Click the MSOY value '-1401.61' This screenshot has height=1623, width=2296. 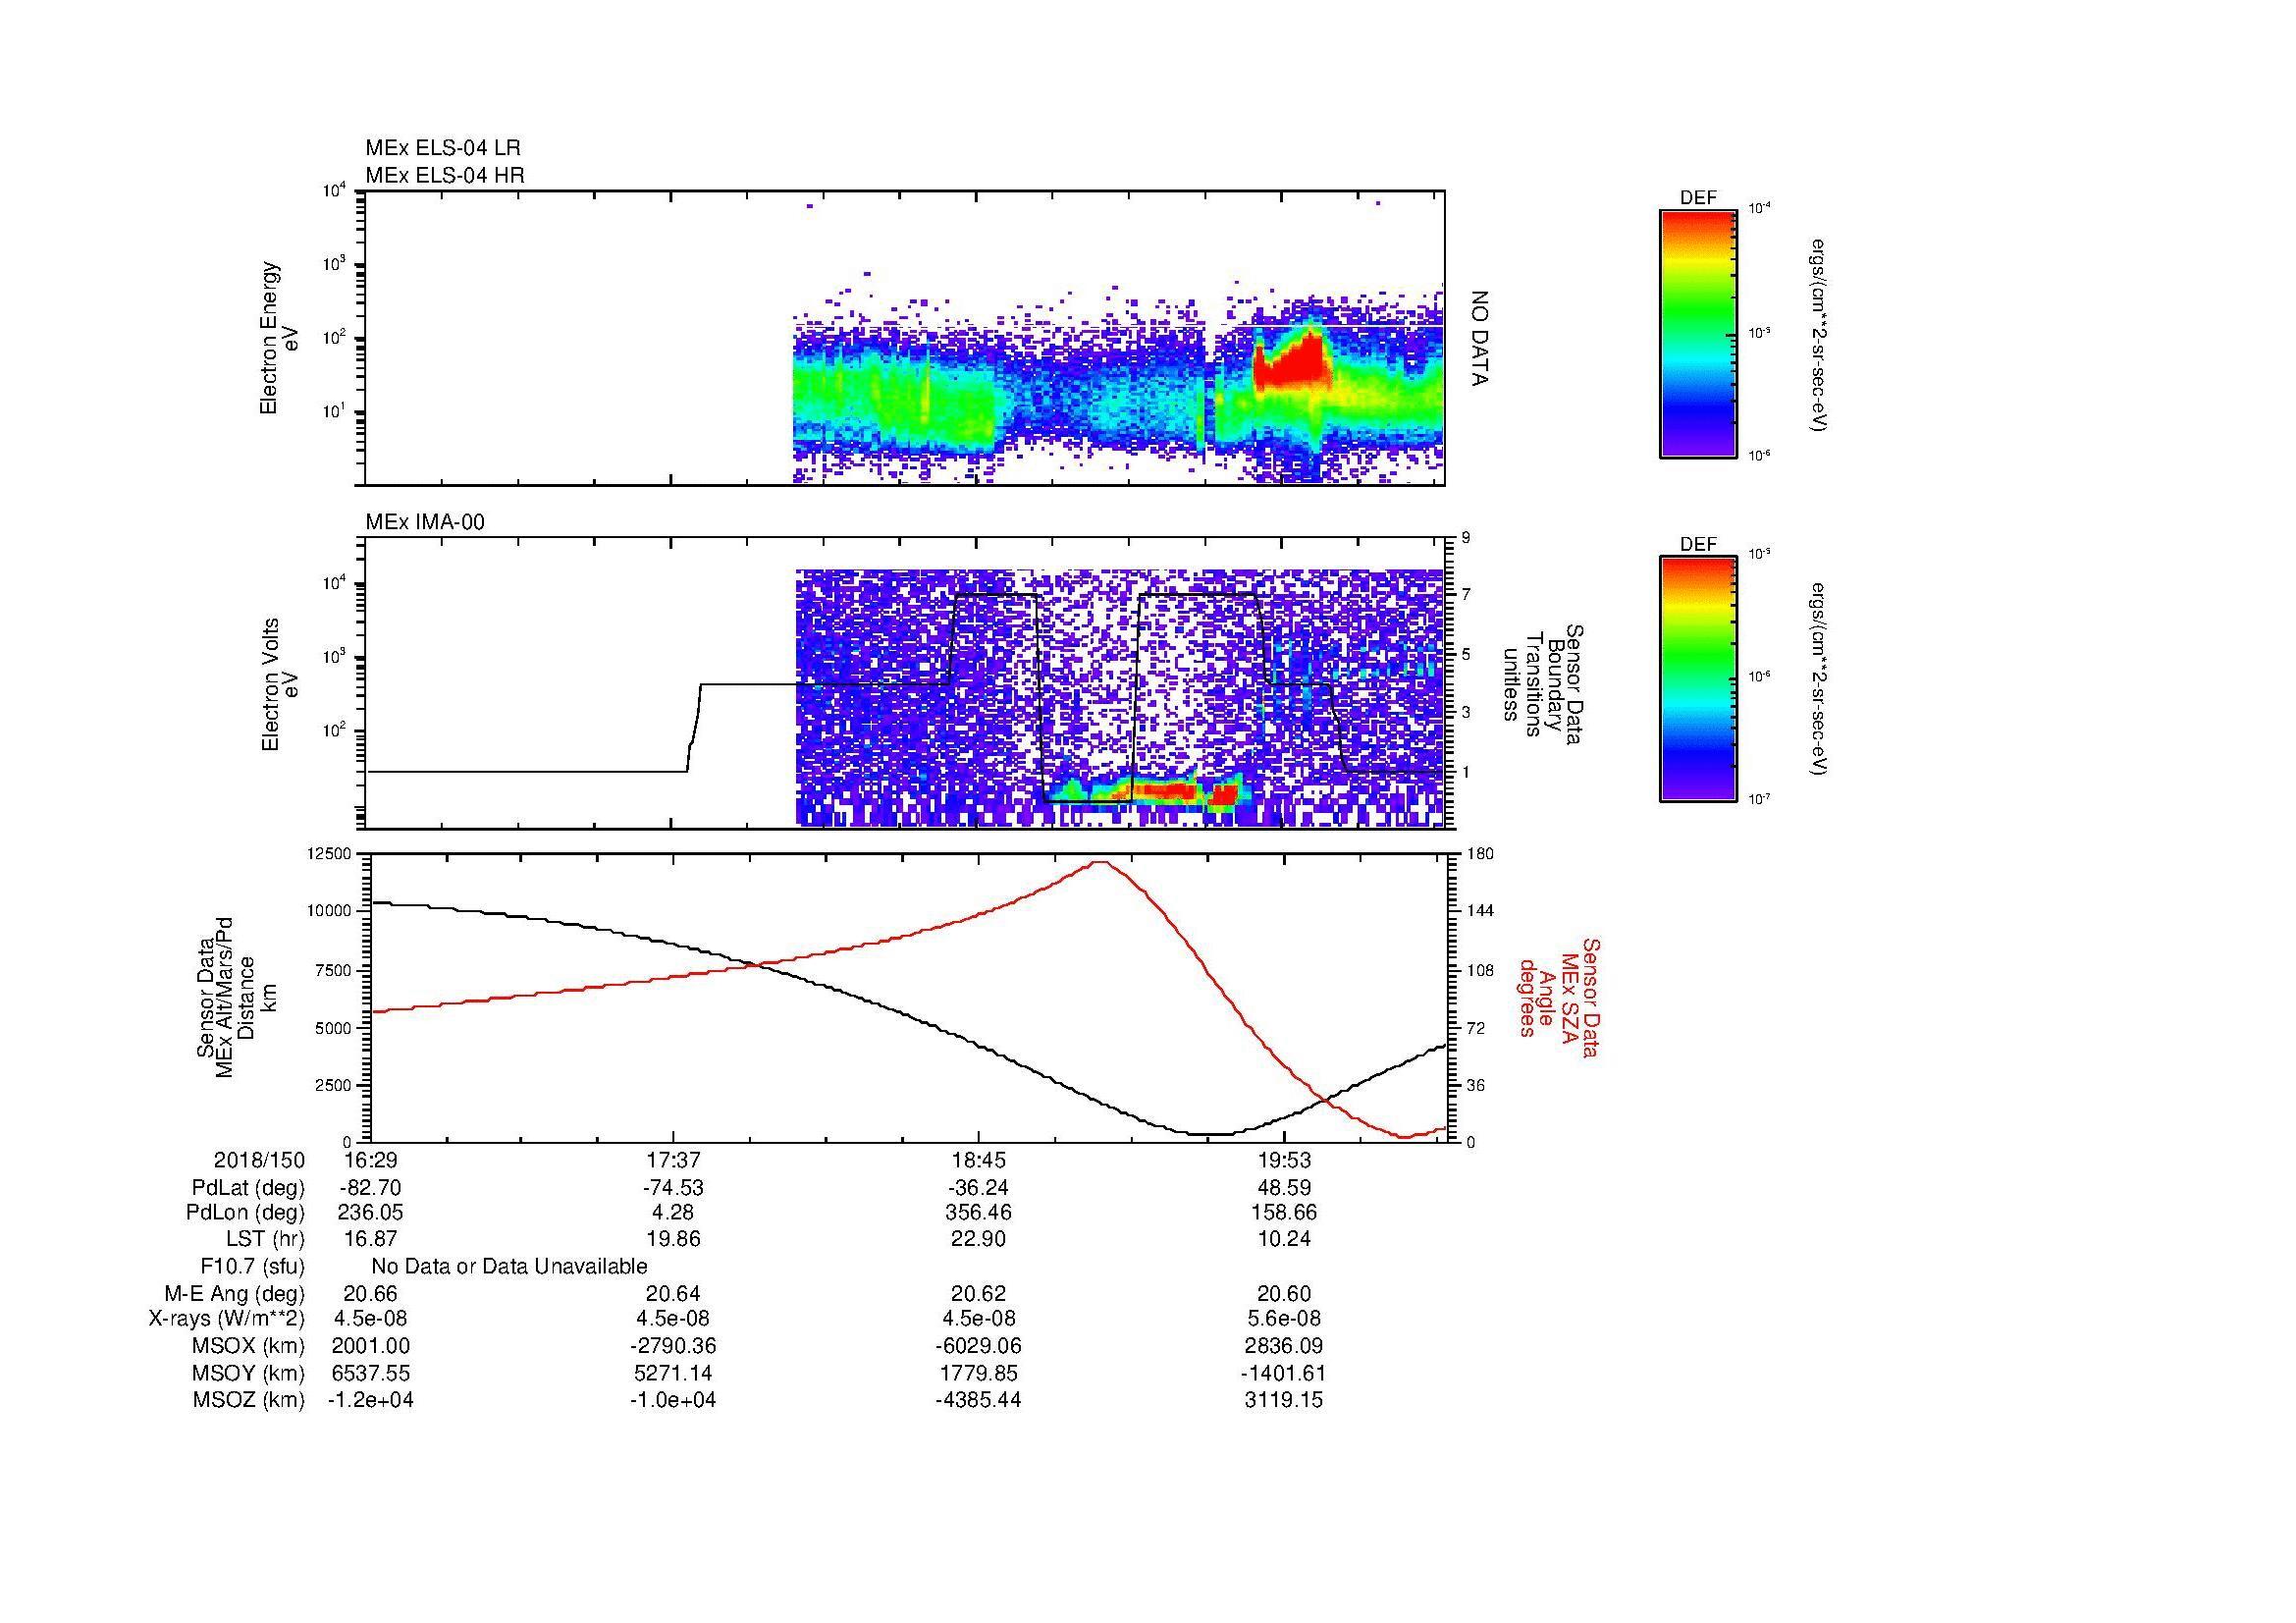[1284, 1373]
